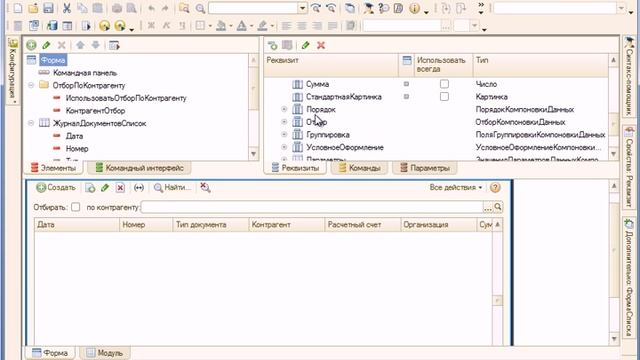The width and height of the screenshot is (640, 360).
Task: Click the Создать button
Action: 56,188
